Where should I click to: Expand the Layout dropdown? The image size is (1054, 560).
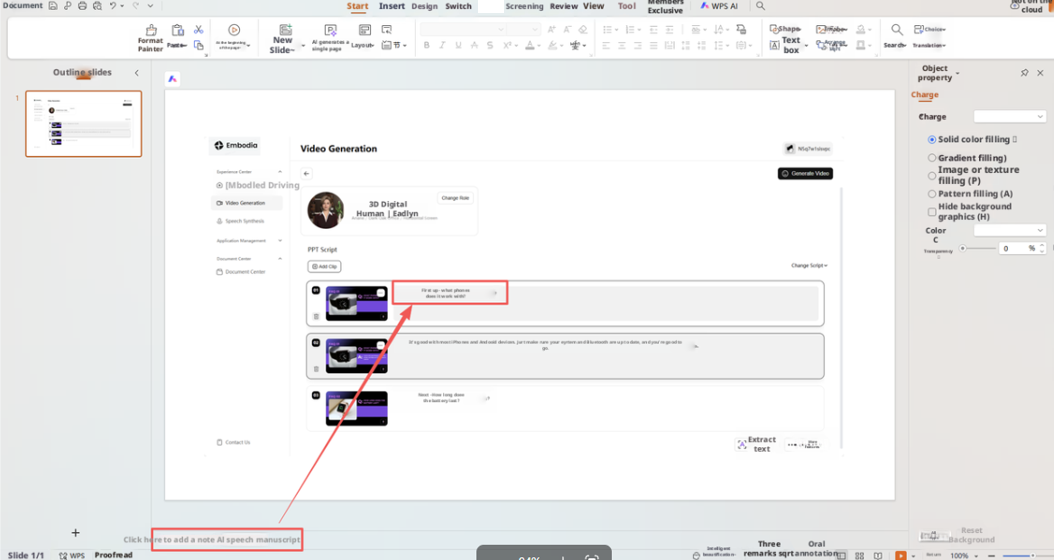coord(366,45)
